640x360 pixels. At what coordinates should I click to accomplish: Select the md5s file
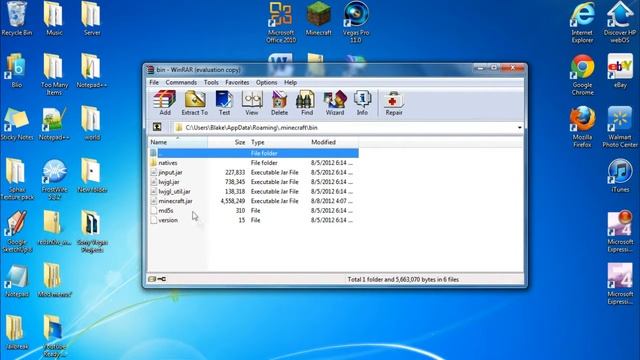point(253,211)
